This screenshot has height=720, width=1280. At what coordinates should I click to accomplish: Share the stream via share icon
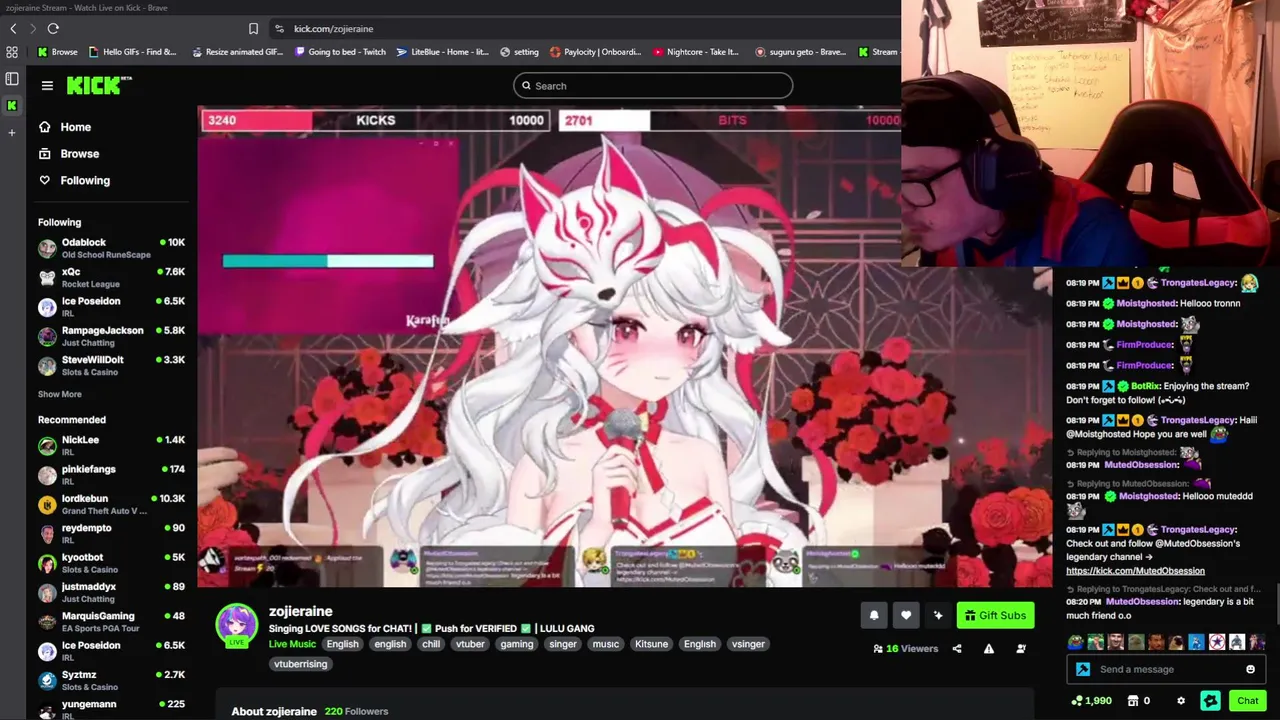click(957, 648)
